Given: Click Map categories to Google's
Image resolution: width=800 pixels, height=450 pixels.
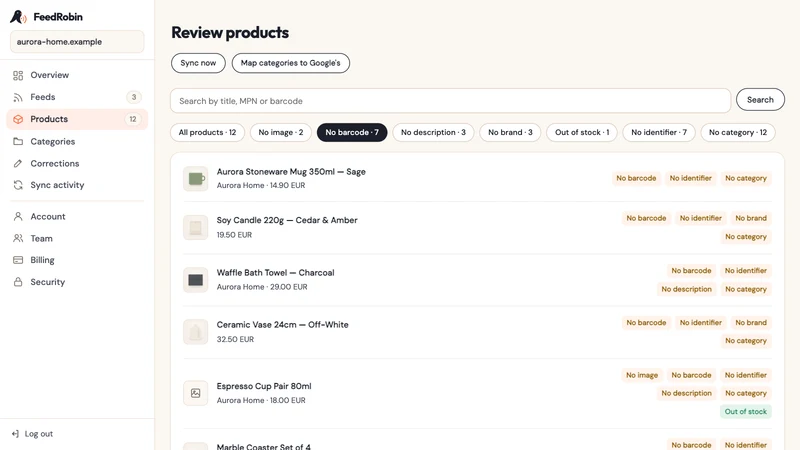Looking at the screenshot, I should point(290,63).
